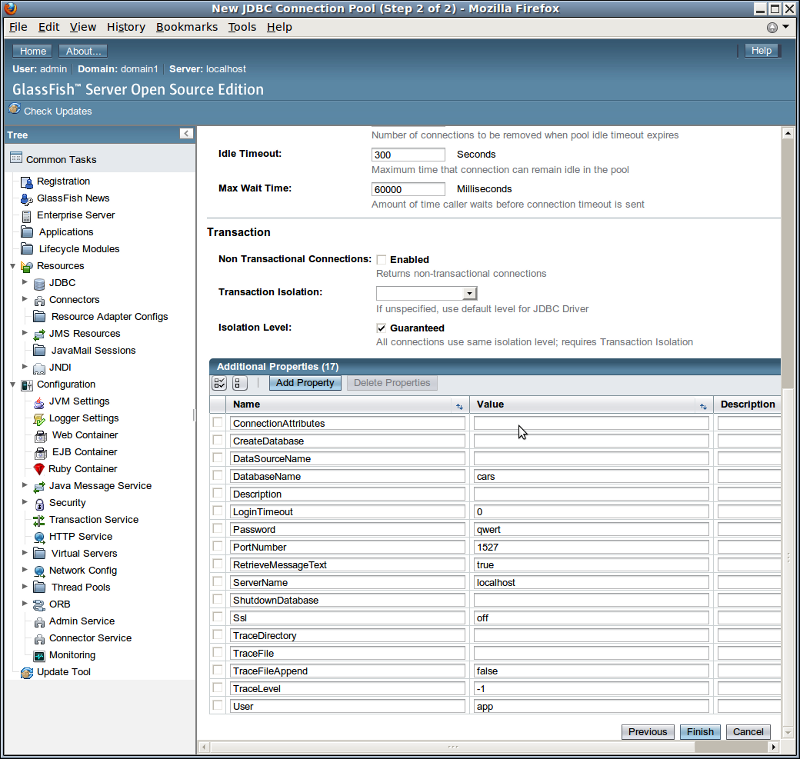The image size is (800, 759).
Task: Click the Add Property button
Action: tap(306, 383)
